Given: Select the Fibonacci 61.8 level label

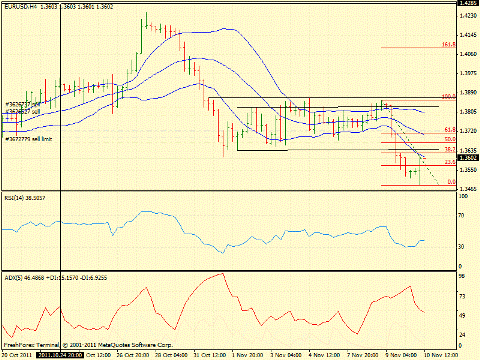Looking at the screenshot, I should (x=450, y=130).
